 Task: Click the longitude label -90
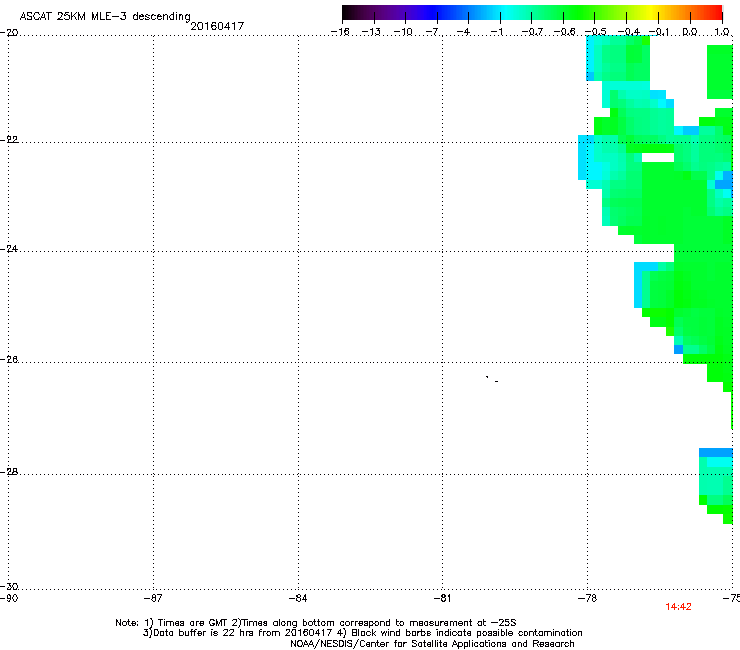(x=9, y=598)
